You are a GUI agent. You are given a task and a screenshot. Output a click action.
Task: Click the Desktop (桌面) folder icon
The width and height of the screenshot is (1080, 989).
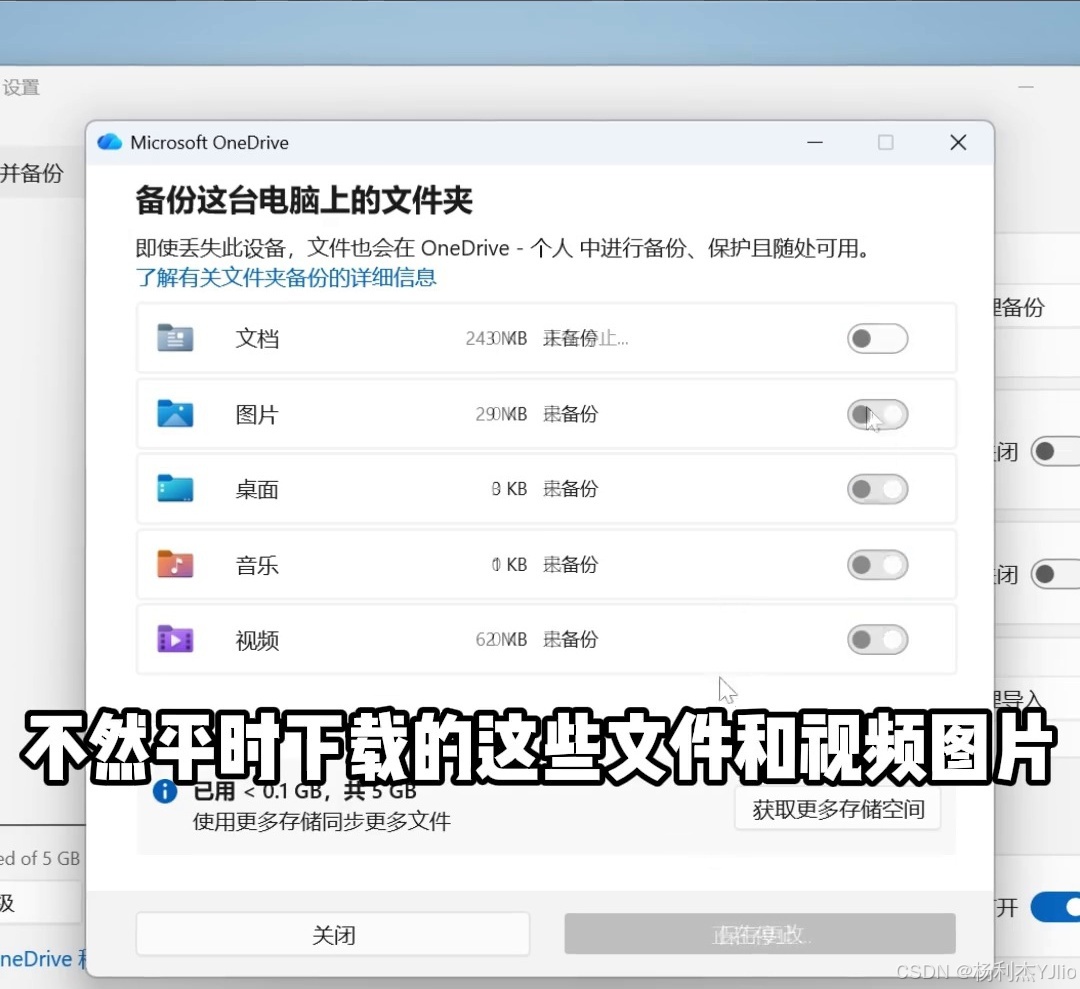point(175,488)
